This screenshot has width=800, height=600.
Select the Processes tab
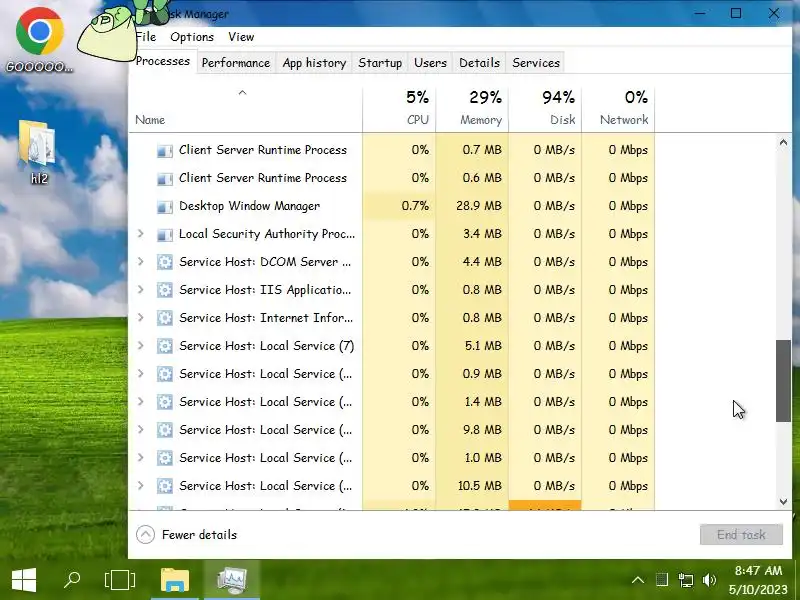(x=163, y=61)
